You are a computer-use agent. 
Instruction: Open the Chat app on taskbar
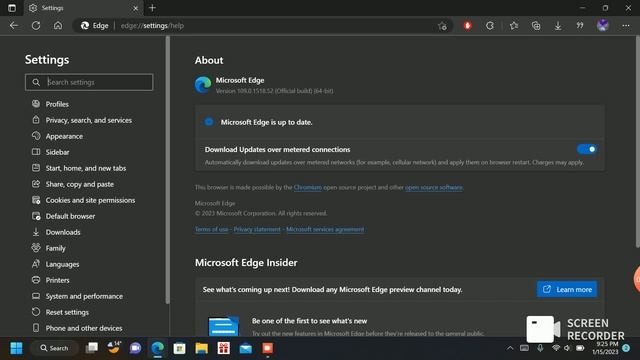(x=136, y=348)
